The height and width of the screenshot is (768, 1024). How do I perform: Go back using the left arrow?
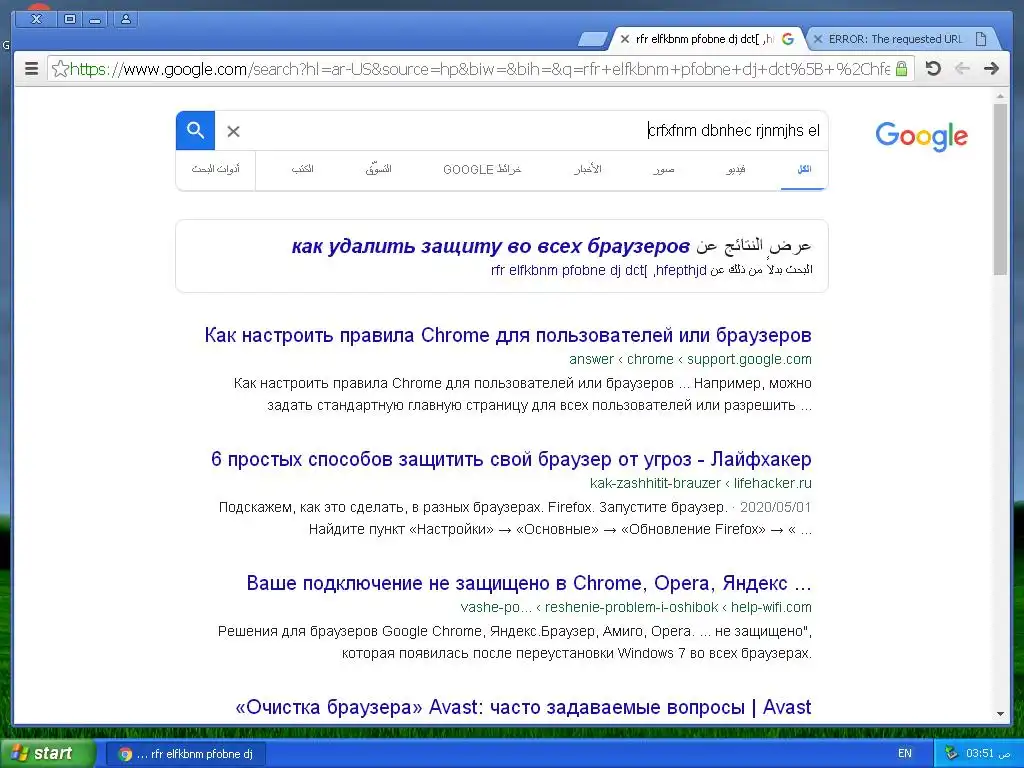(x=961, y=68)
